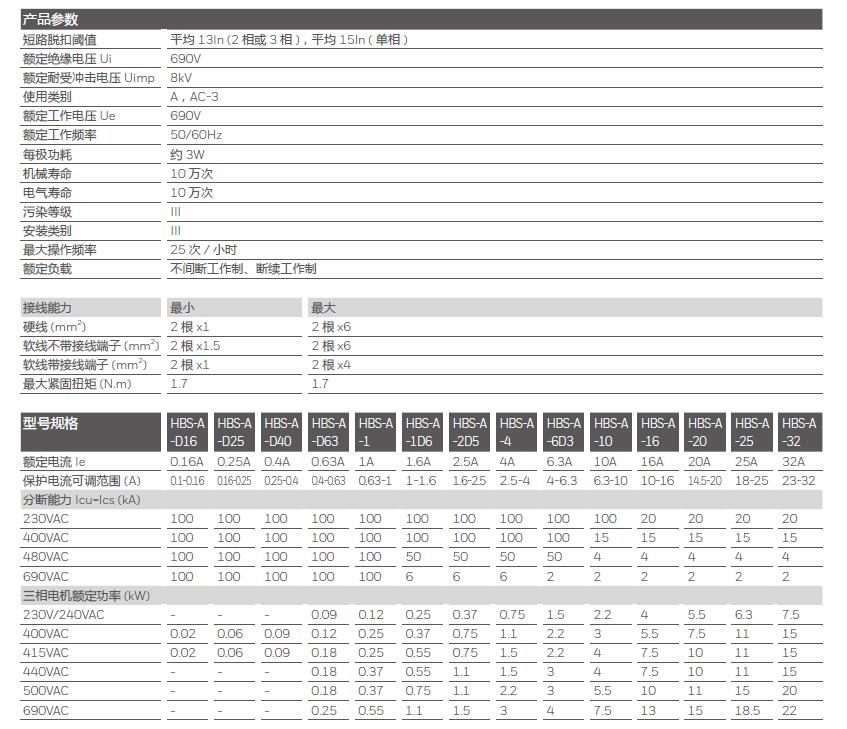Click the 软线带接线端子 row label
Viewport: 847px width, 729px height.
[x=85, y=364]
